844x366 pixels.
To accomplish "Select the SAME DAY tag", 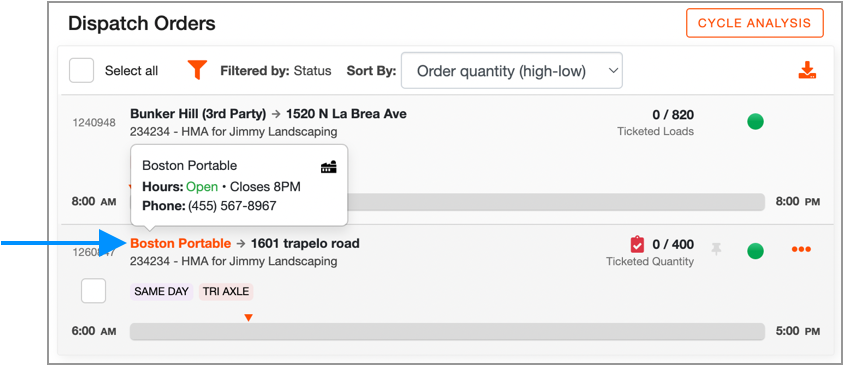I will [161, 292].
